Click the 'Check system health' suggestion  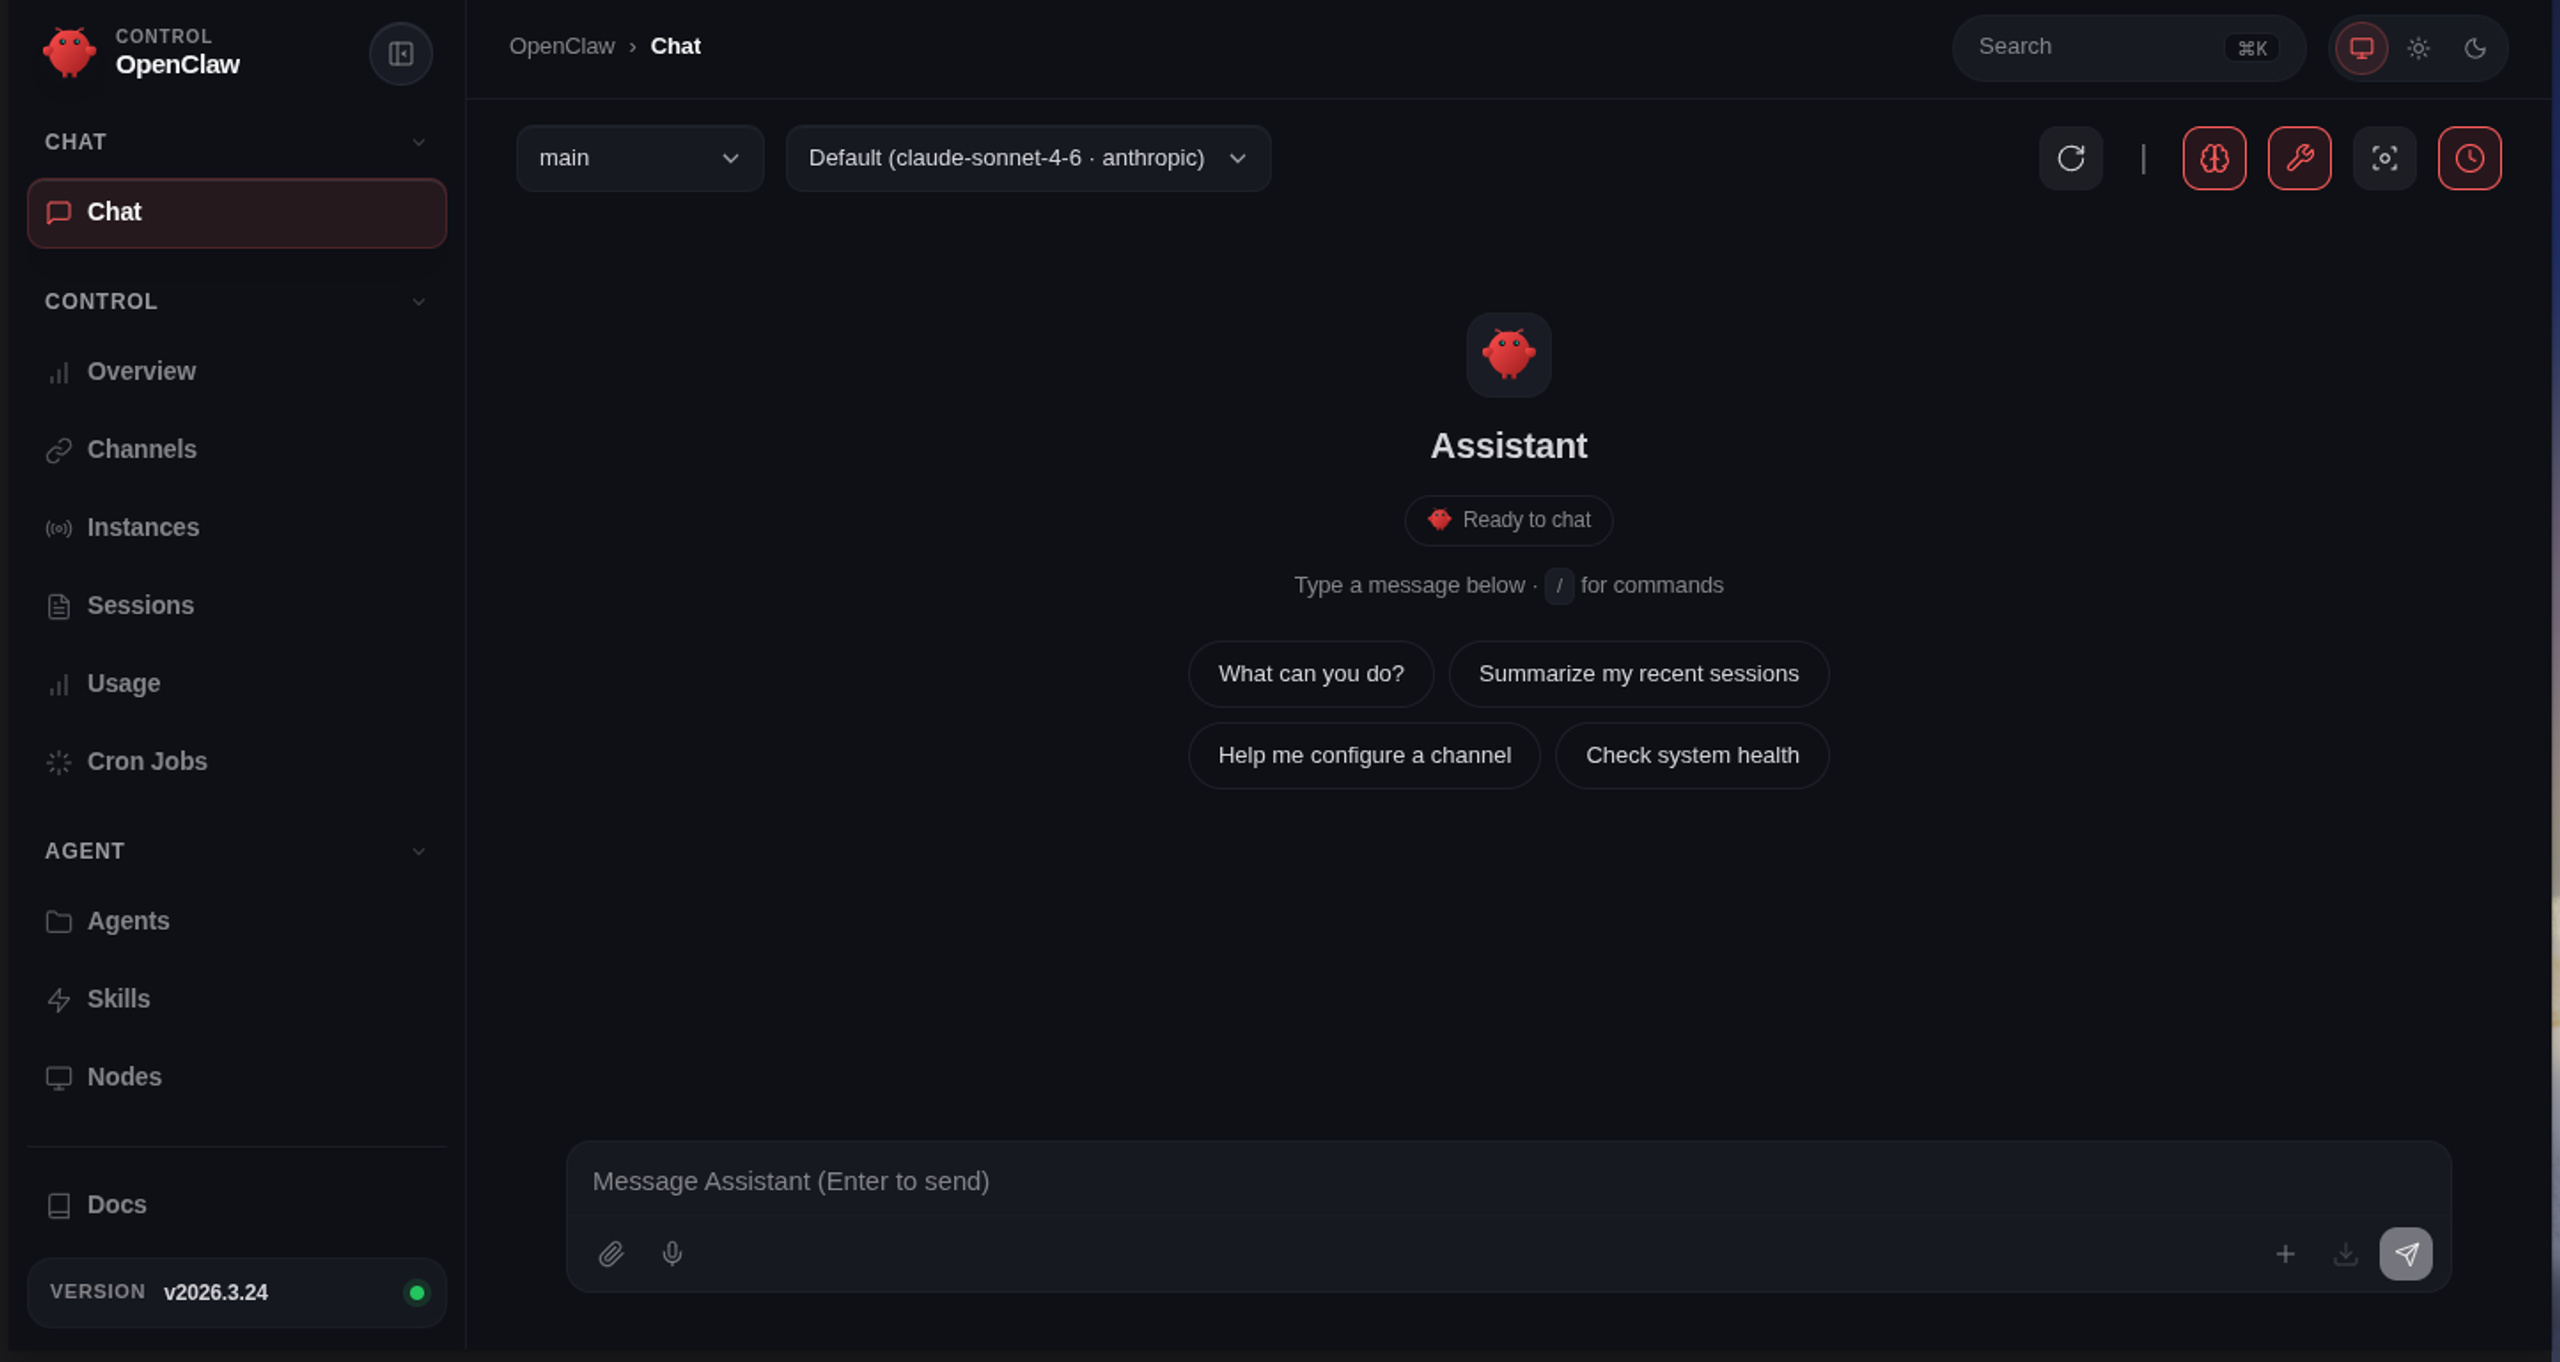(1692, 756)
